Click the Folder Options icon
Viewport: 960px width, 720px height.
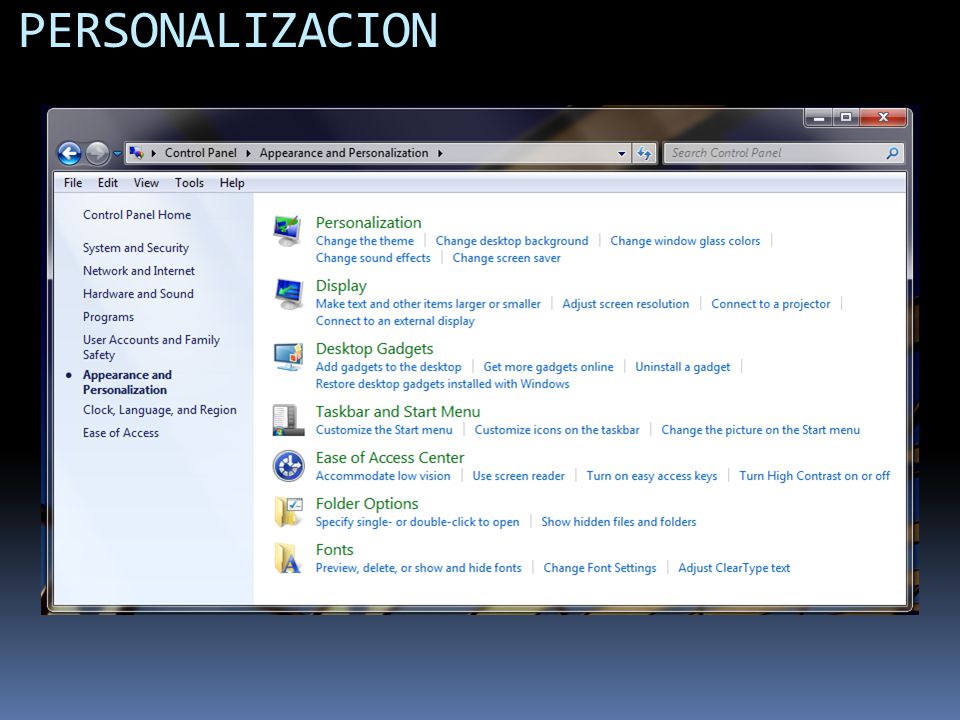coord(288,512)
